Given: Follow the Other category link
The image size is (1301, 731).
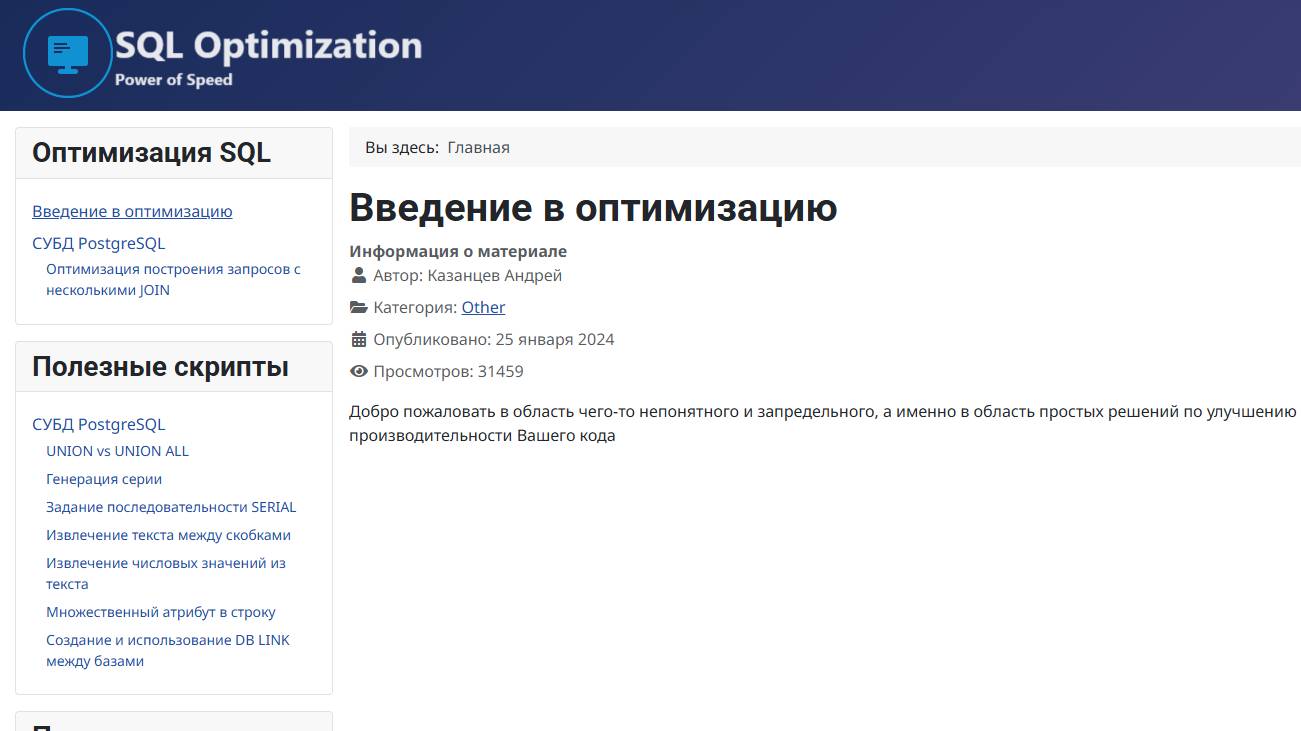Looking at the screenshot, I should (x=483, y=307).
